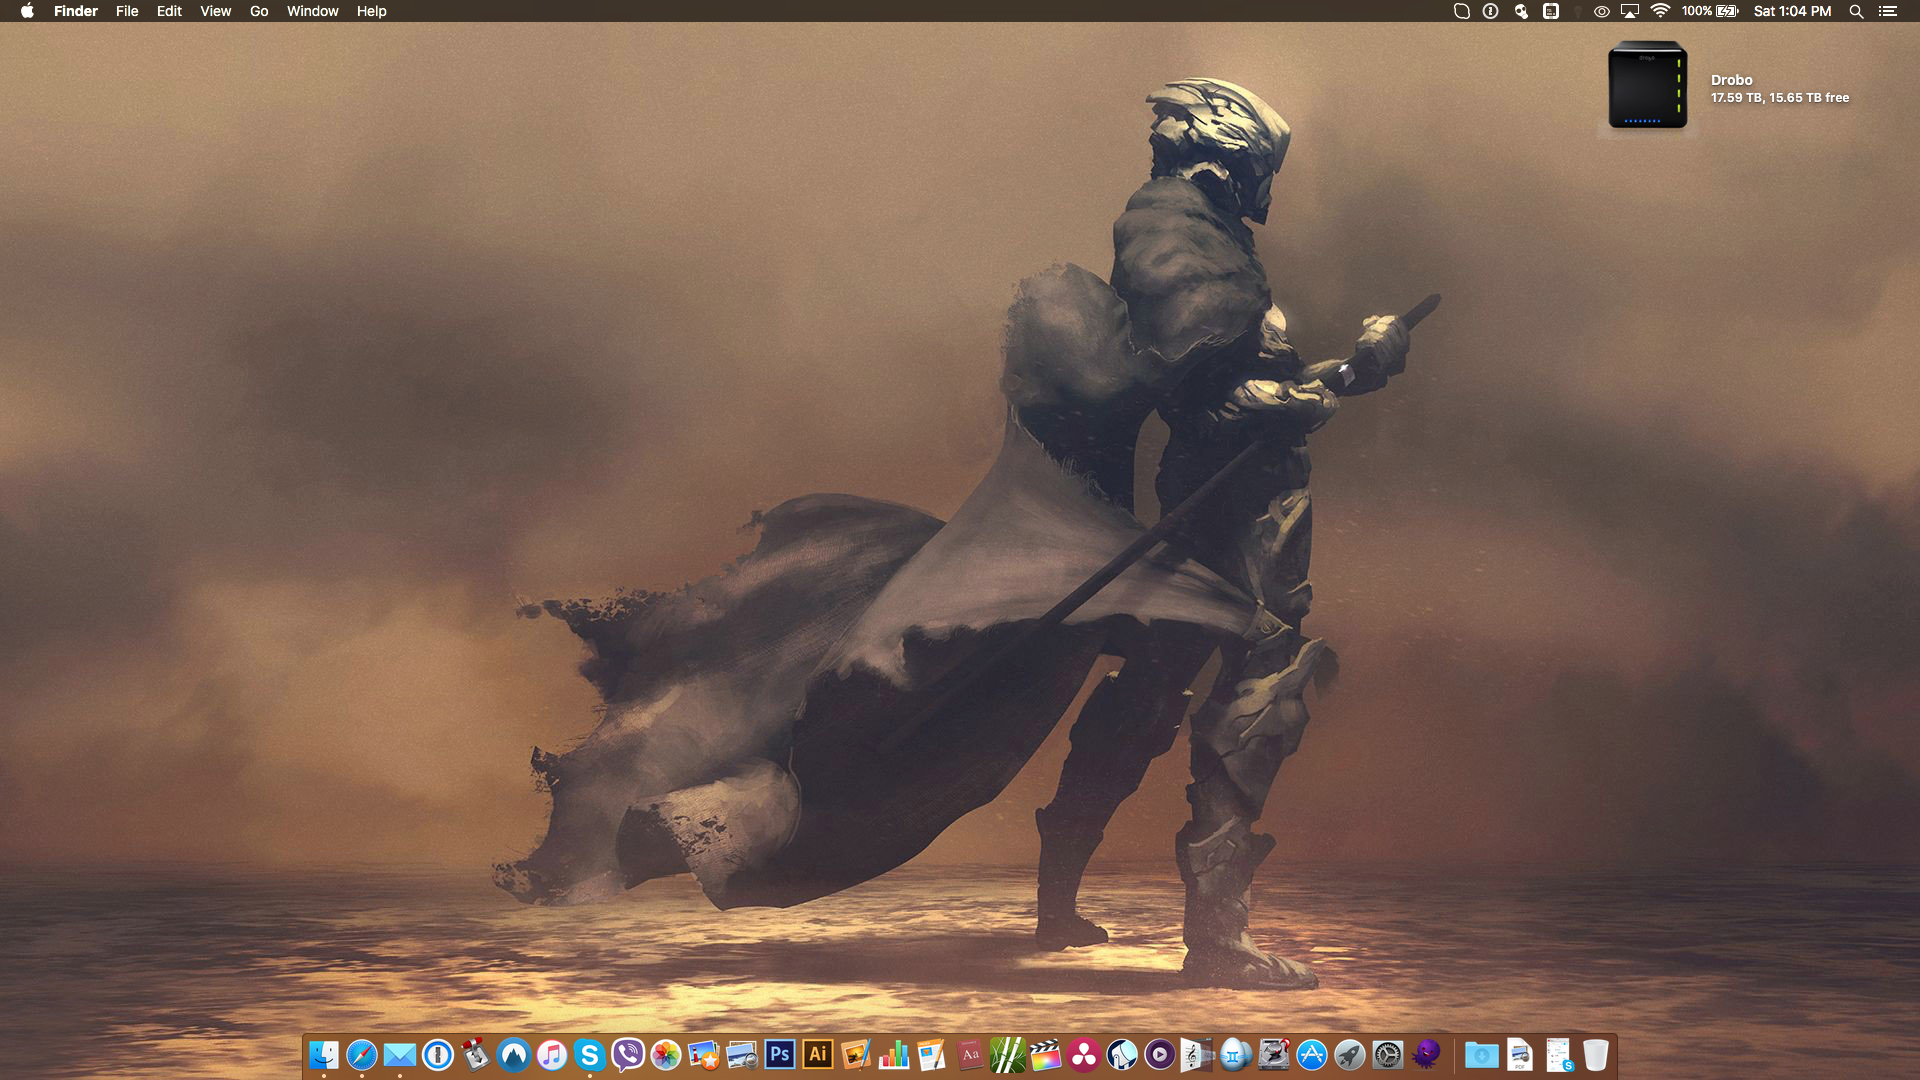The image size is (1920, 1080).
Task: Launch Final Cut Pro from the Dock
Action: coord(1045,1054)
